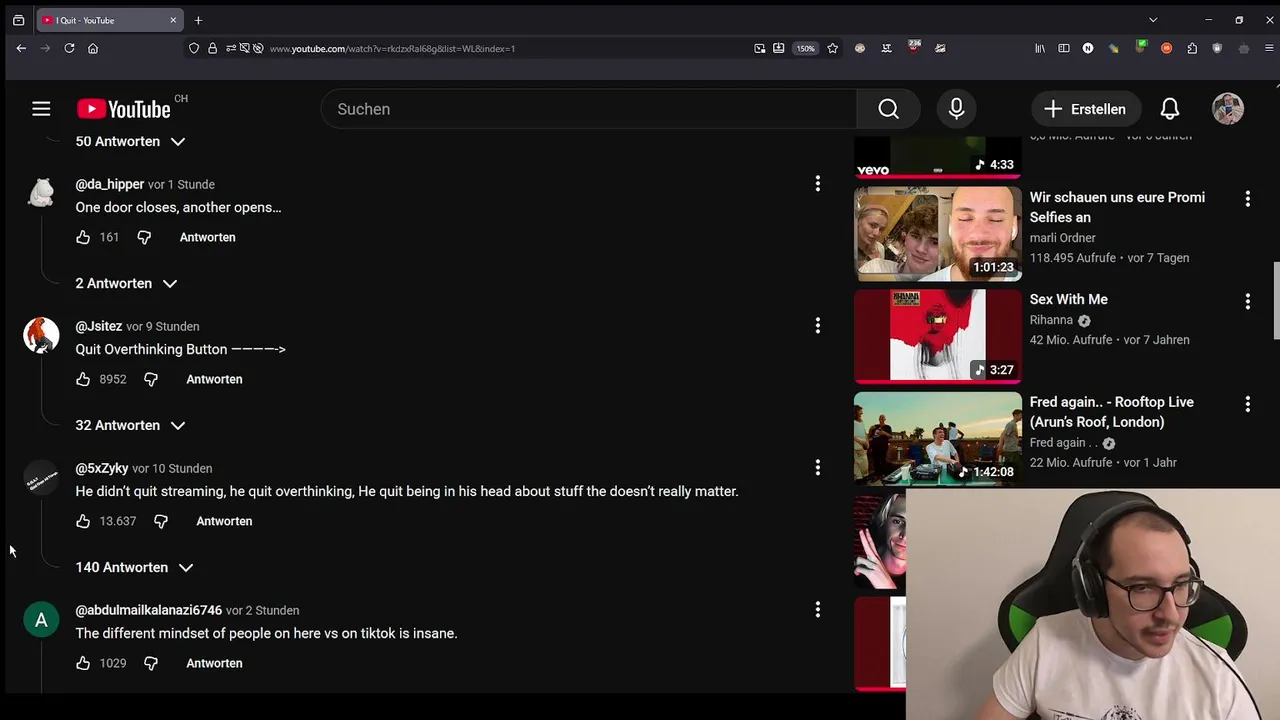Image resolution: width=1280 pixels, height=720 pixels.
Task: Open the options menu for the @abdulmailkalanazi6746 comment
Action: coord(818,610)
